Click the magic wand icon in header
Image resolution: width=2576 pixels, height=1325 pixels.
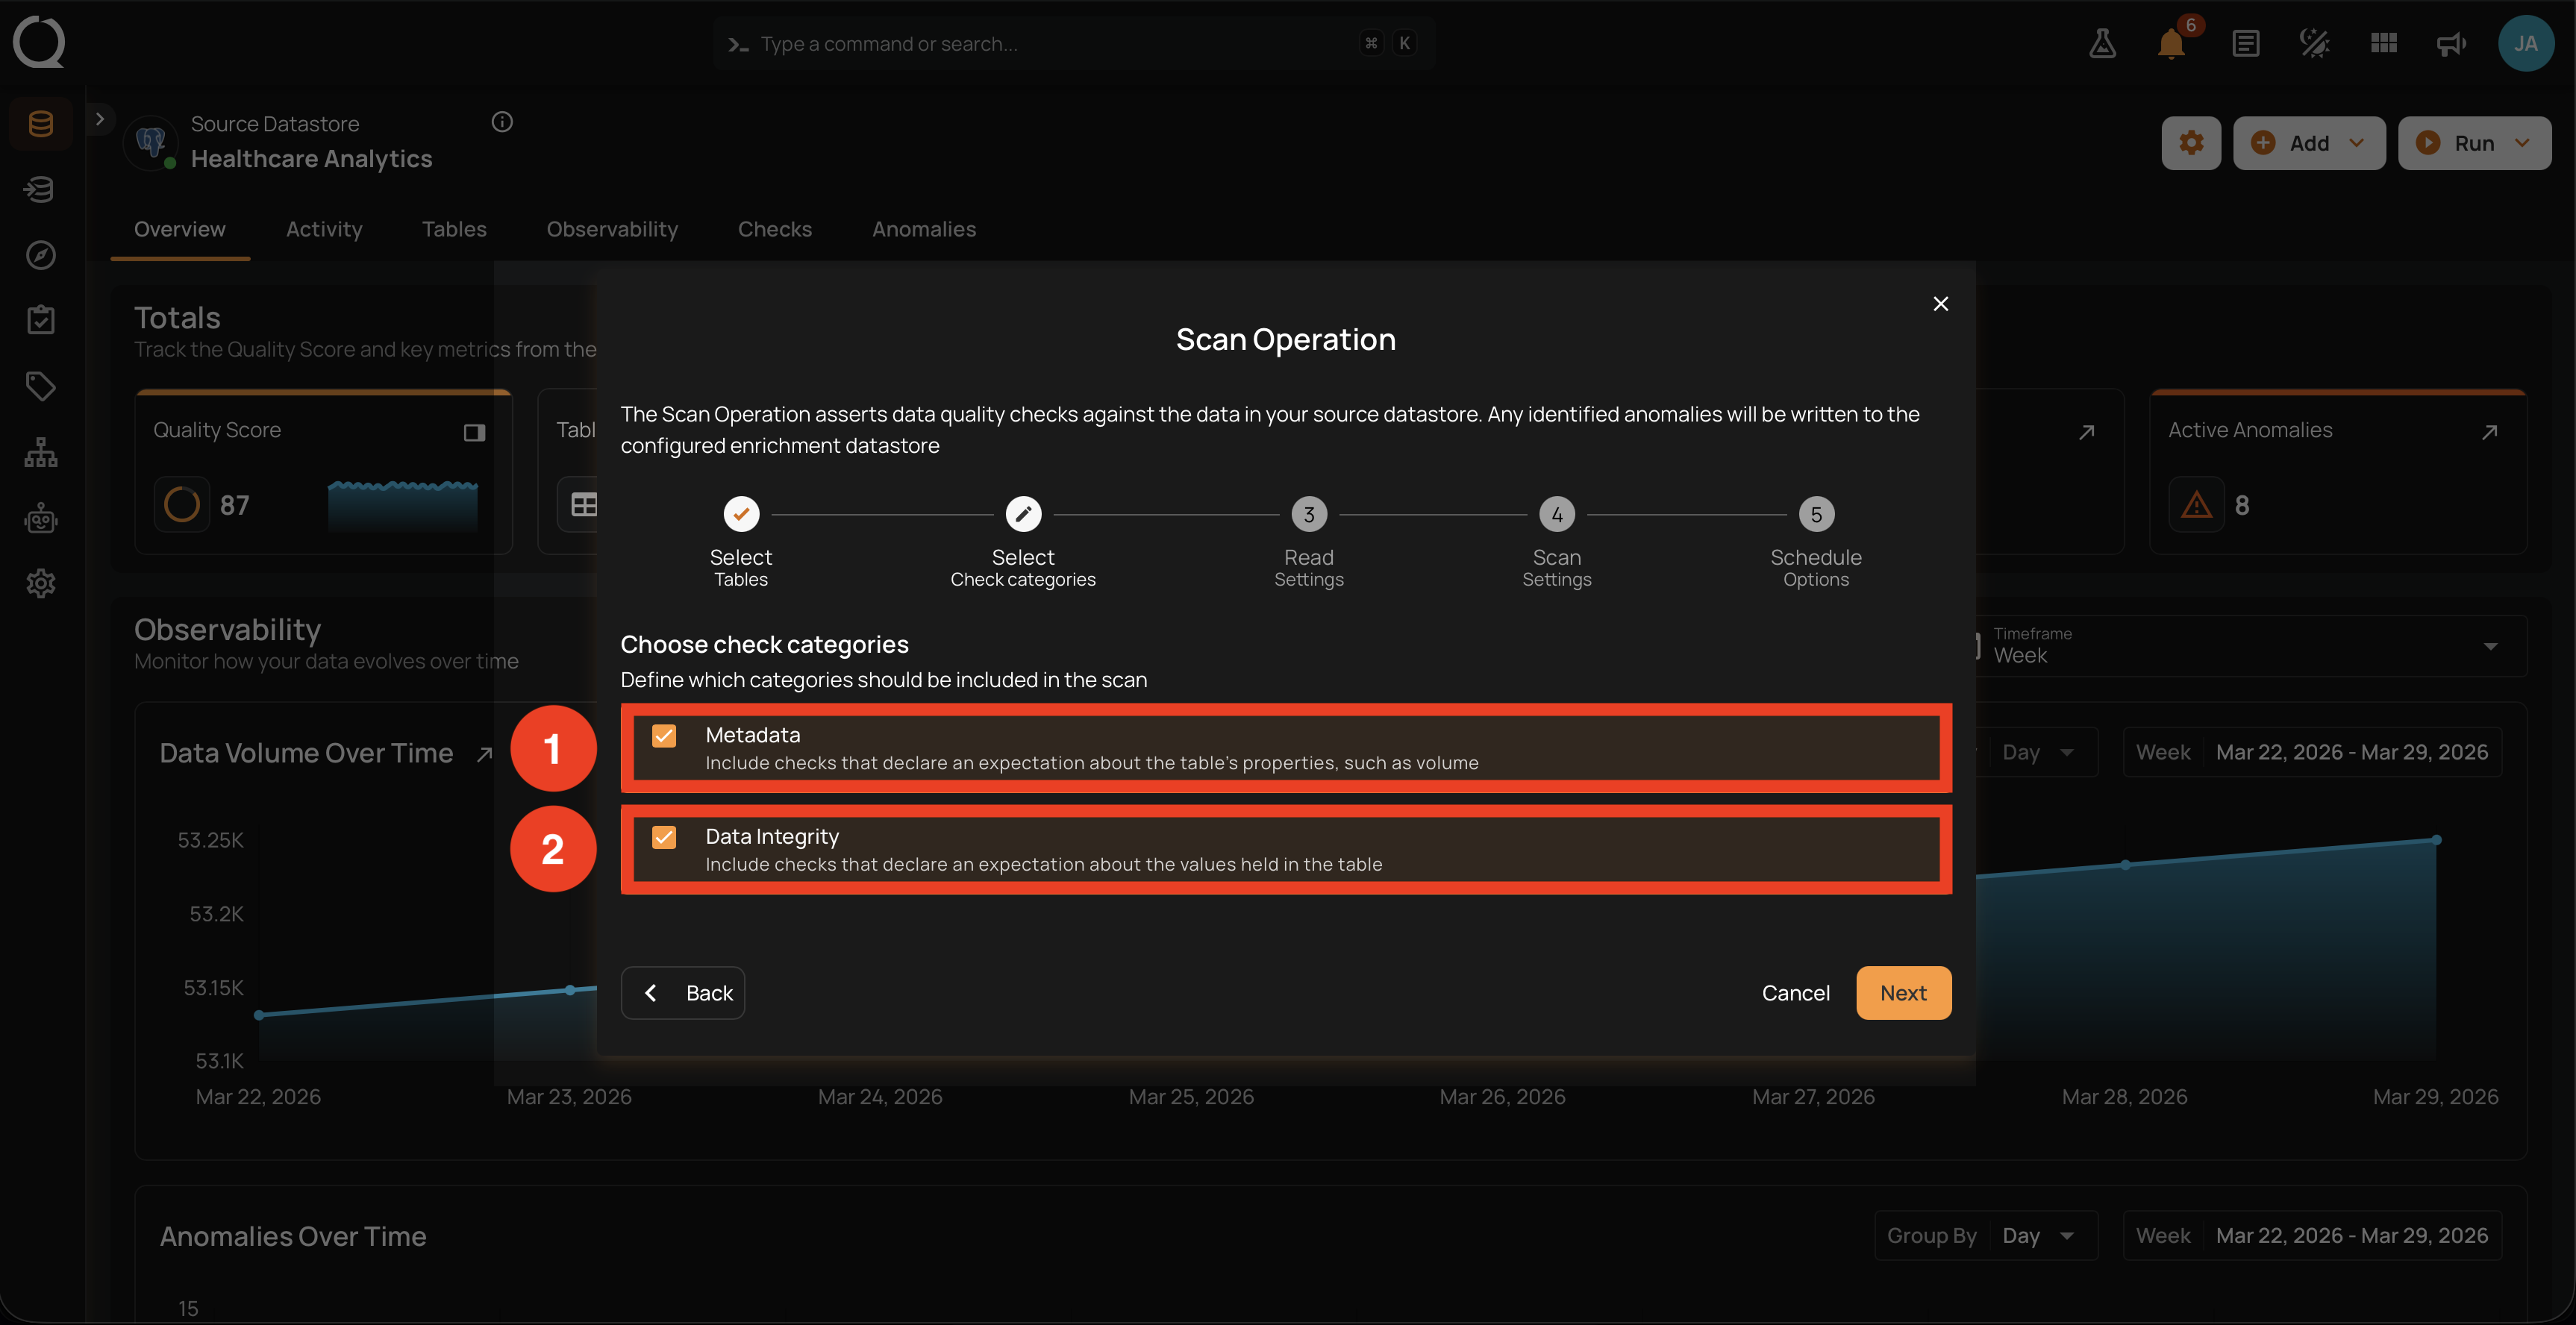2315,43
